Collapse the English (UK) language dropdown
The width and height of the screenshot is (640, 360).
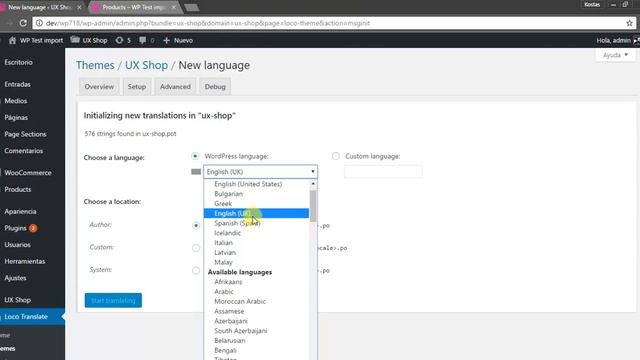(260, 172)
